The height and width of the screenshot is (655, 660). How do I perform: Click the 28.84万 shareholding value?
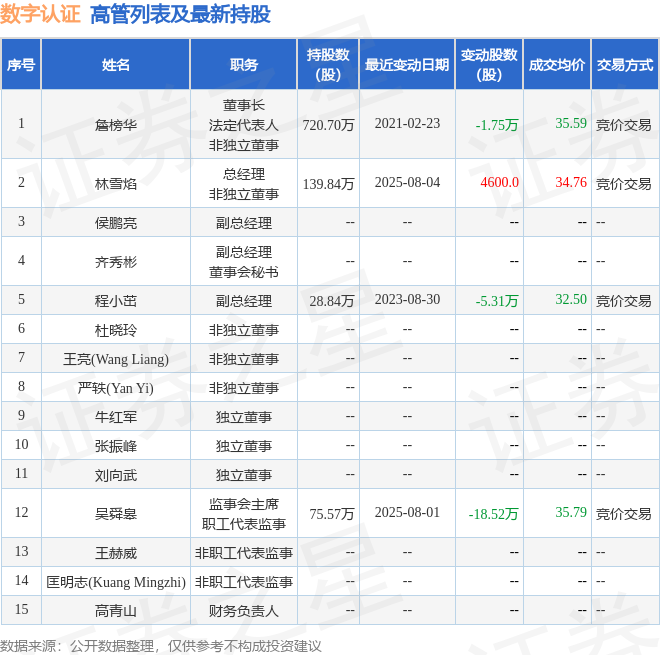click(332, 301)
